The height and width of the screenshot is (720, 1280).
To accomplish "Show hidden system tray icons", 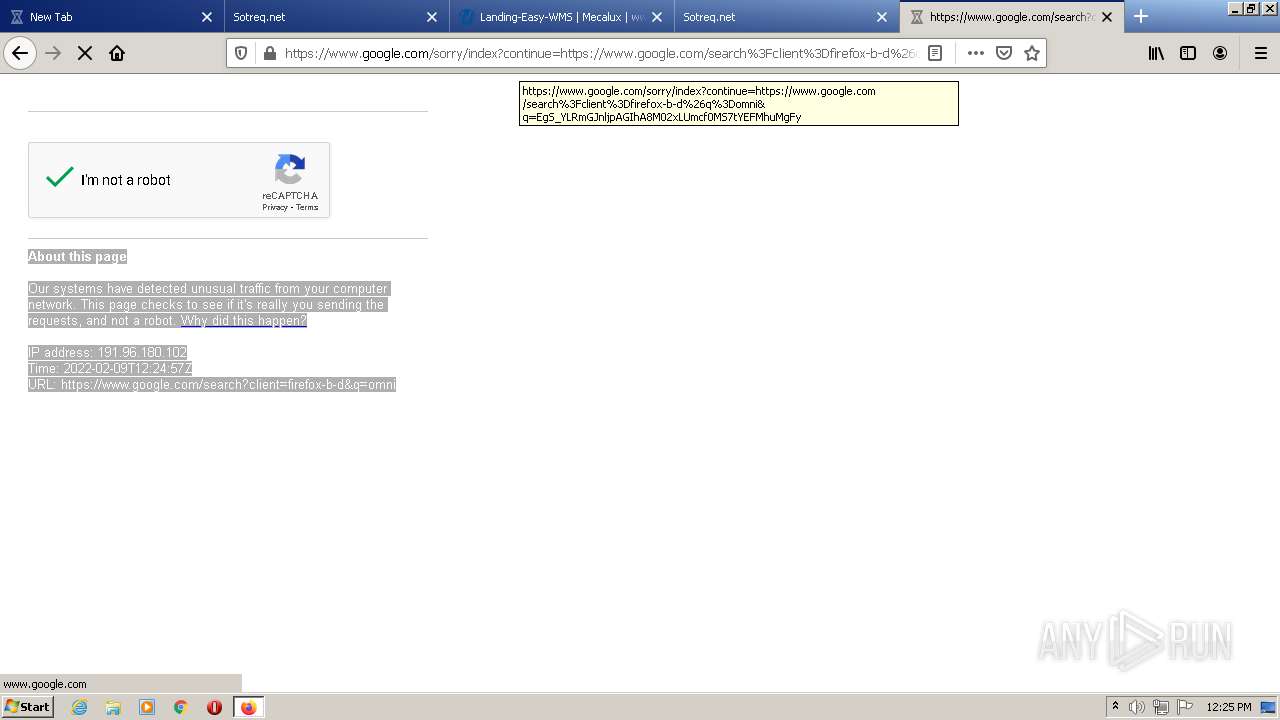I will point(1115,707).
